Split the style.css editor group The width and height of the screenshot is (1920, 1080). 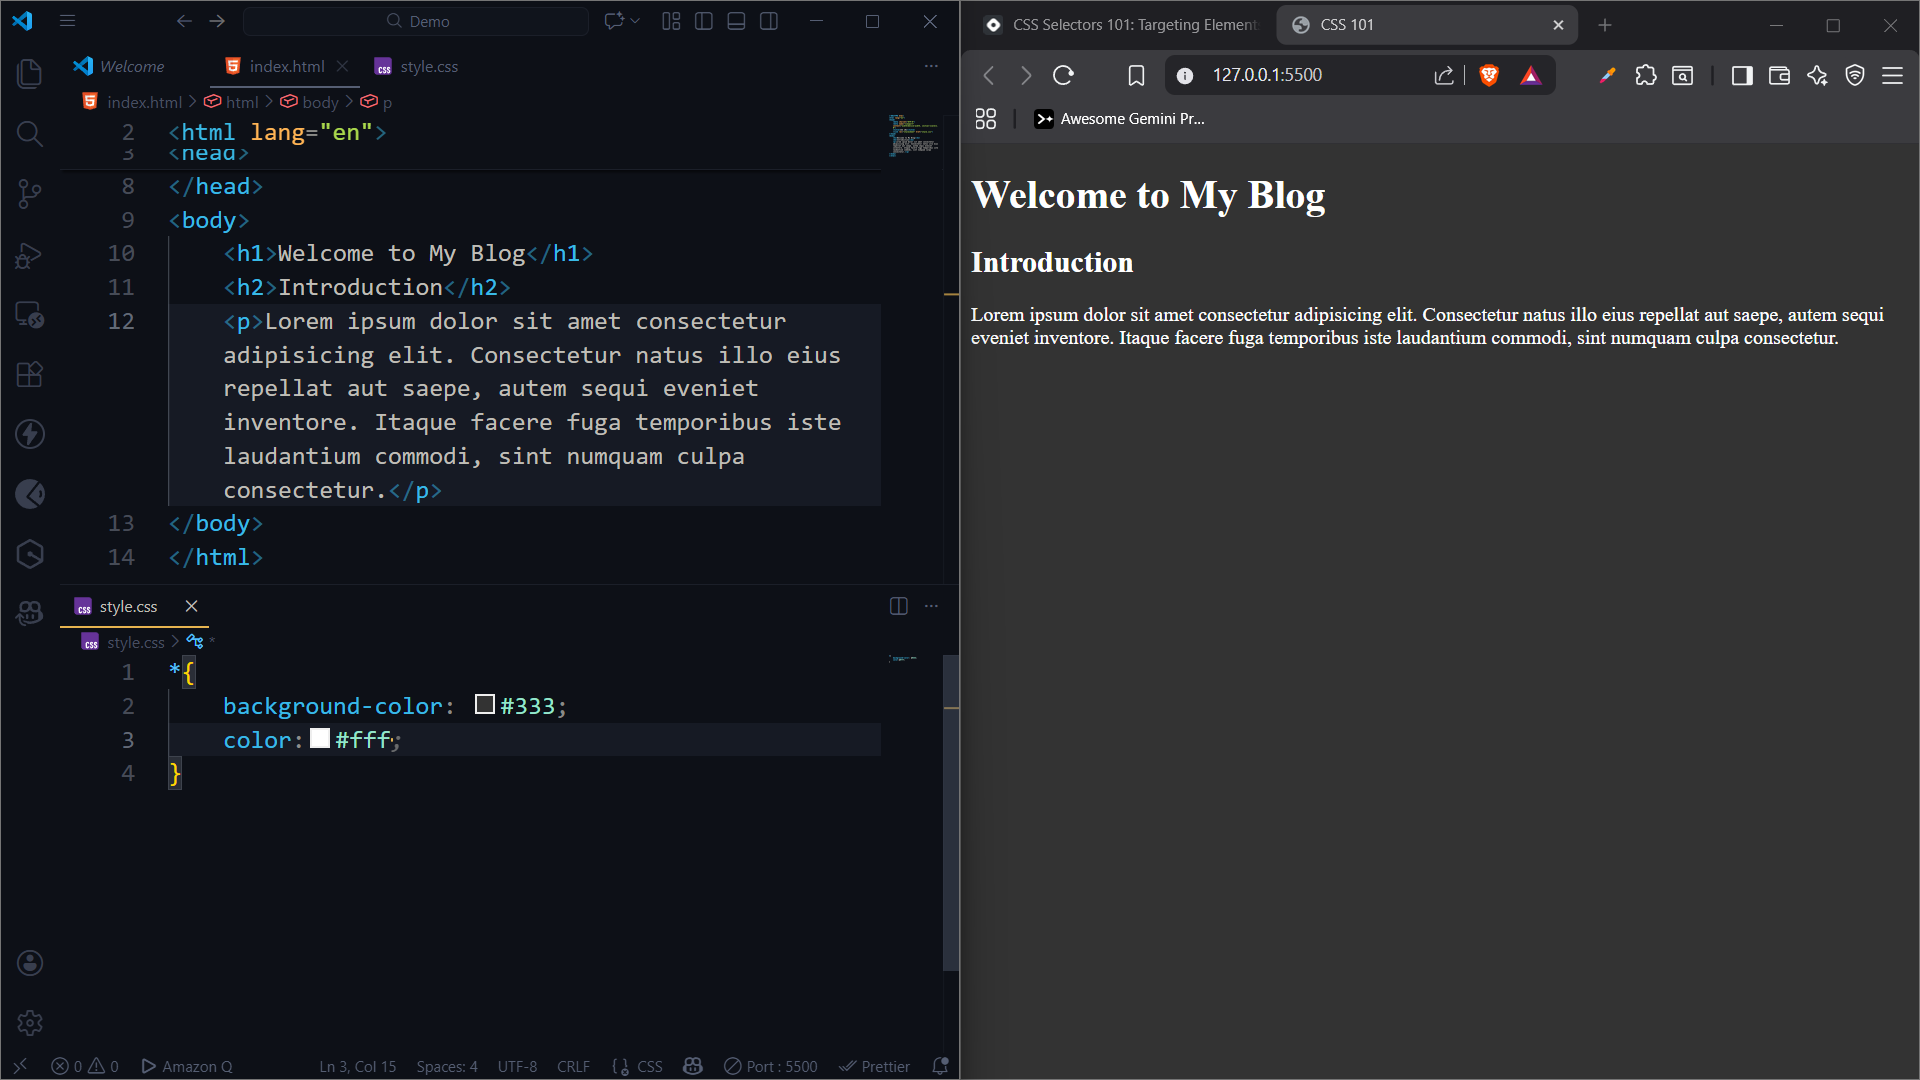[899, 606]
